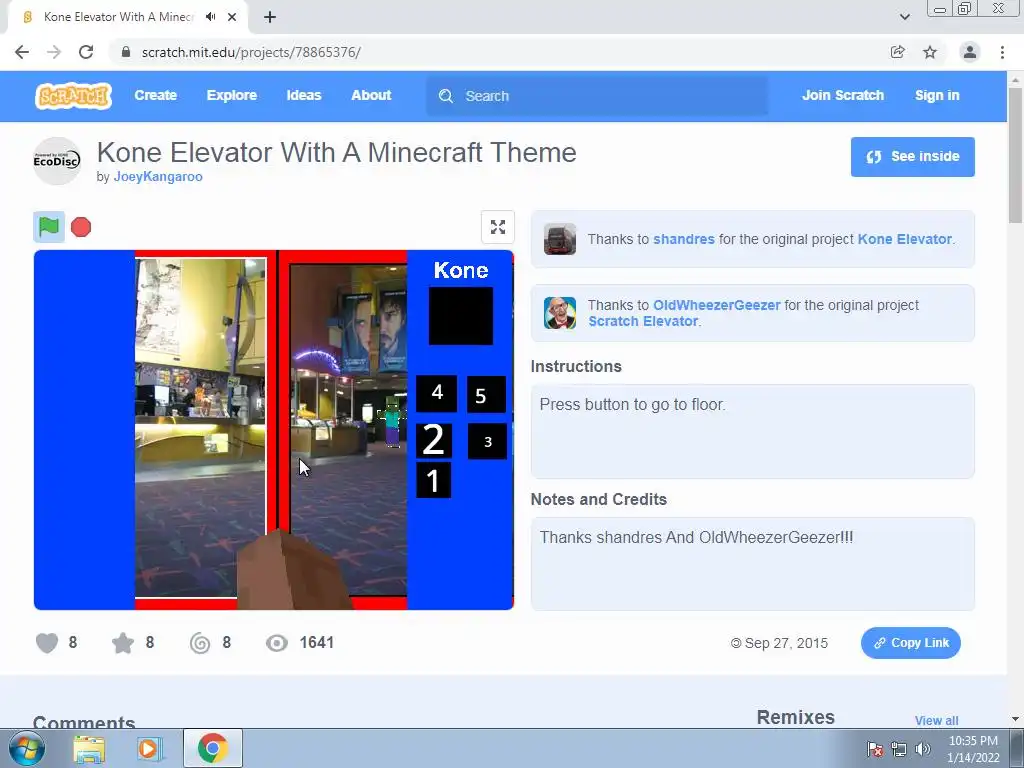Viewport: 1024px width, 768px height.
Task: Open OldWheezerGeezer profile link
Action: click(x=716, y=305)
